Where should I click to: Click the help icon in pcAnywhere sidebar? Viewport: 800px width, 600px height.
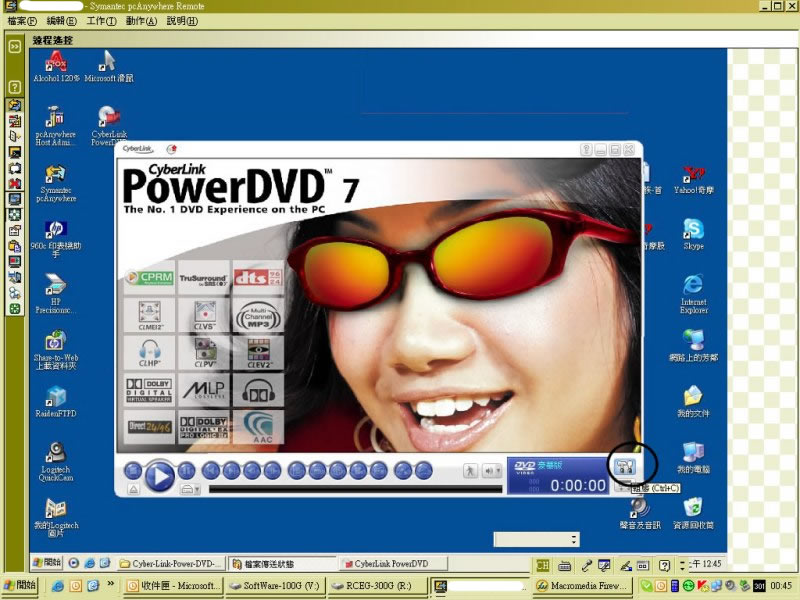(15, 87)
